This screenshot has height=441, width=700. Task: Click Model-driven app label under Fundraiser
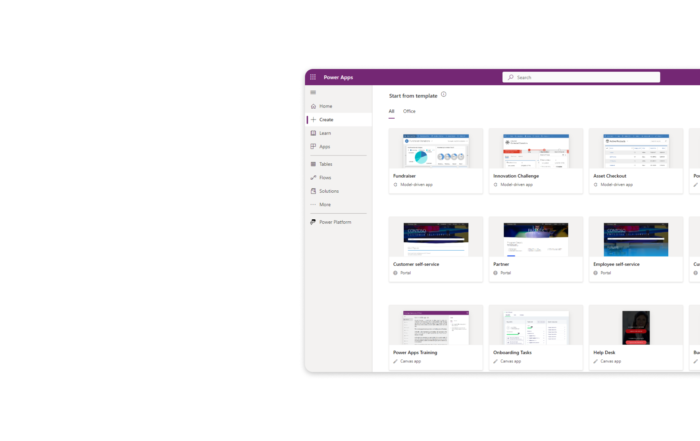417,185
